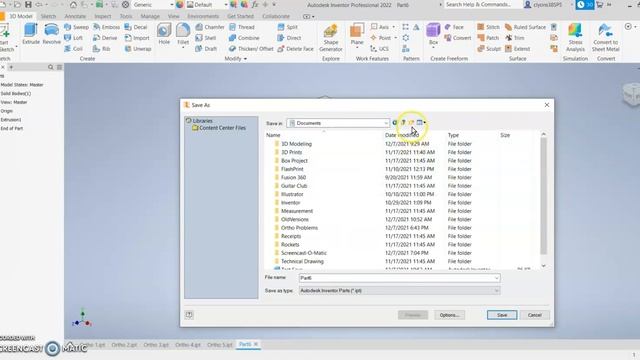
Task: Click the Stitch surface tool
Action: [489, 27]
